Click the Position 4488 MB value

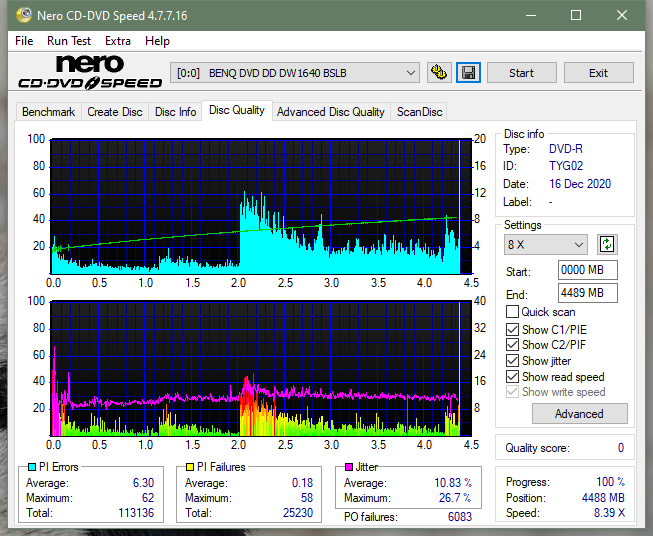coord(603,498)
